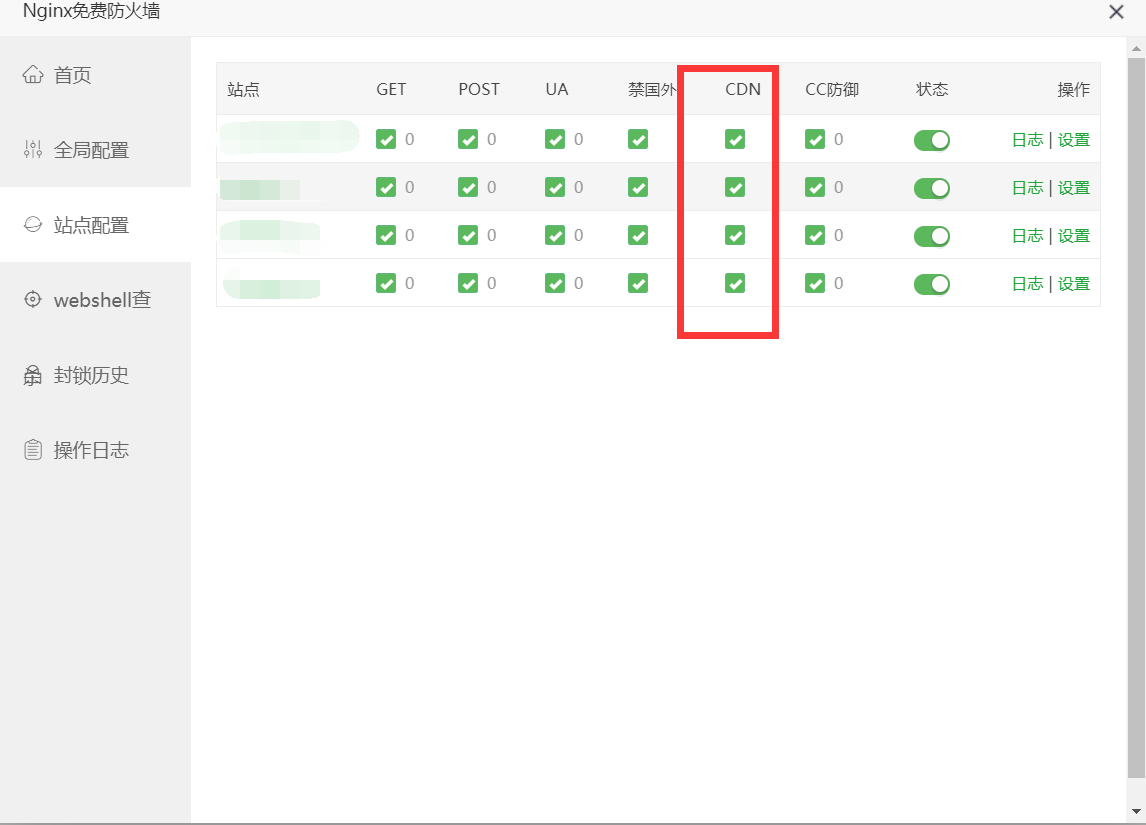Open 日志 link in first site row

tap(1027, 140)
